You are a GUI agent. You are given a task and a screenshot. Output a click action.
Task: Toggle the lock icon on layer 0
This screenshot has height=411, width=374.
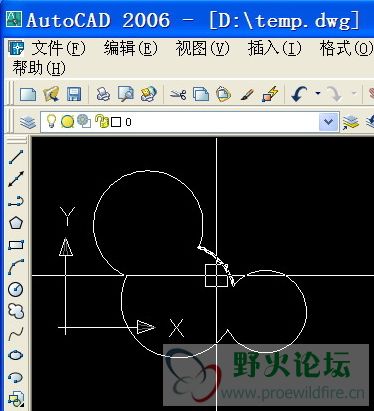point(102,121)
